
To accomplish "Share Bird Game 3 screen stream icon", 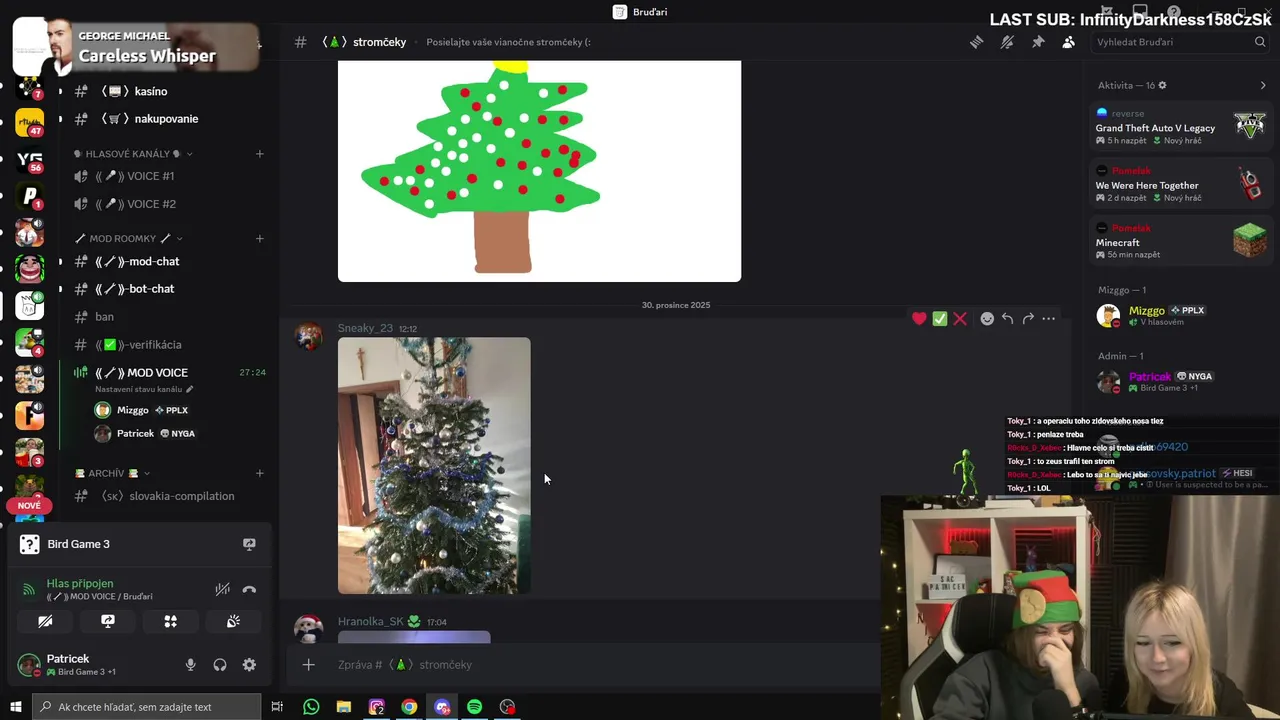I will (x=249, y=544).
